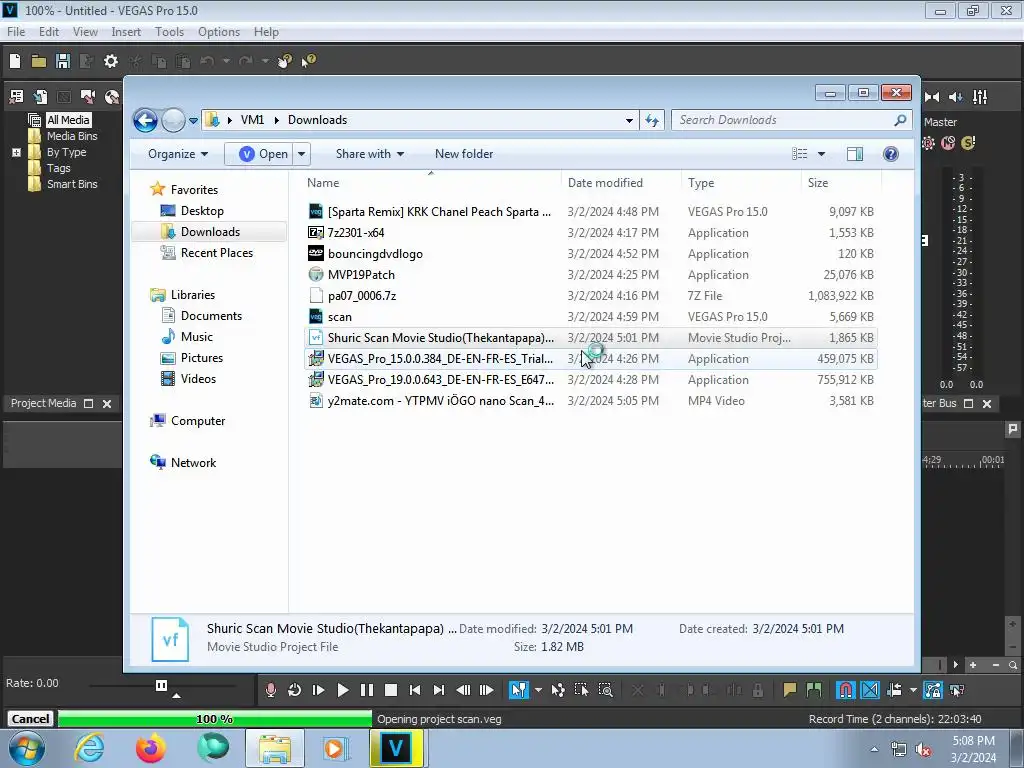This screenshot has height=768, width=1024.
Task: Select the Envelope Edit tool
Action: (x=558, y=690)
